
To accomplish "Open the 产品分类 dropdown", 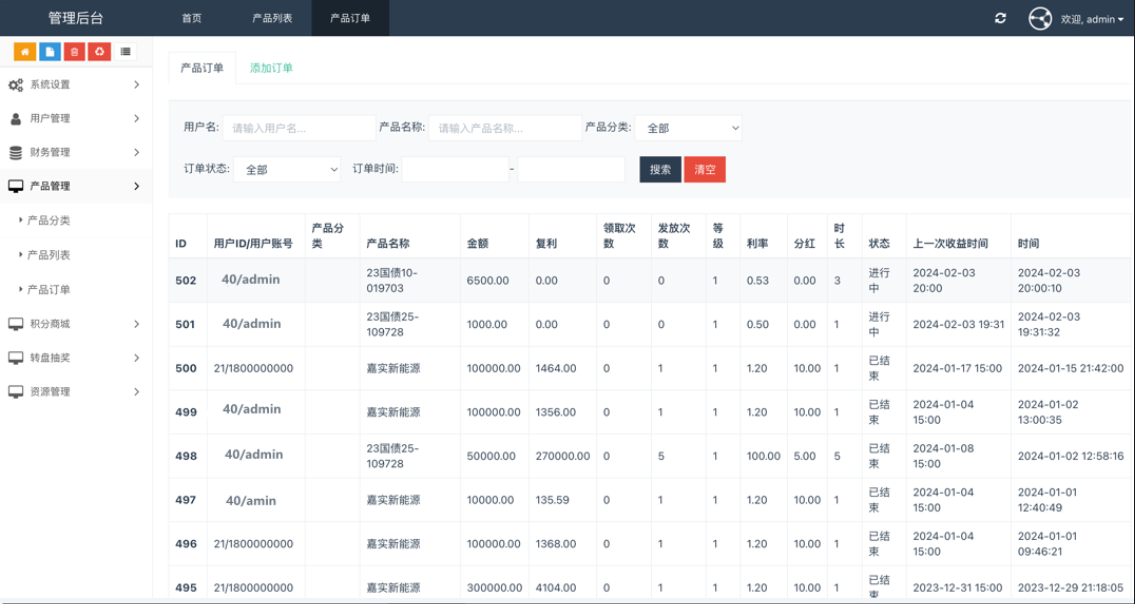I will tap(688, 128).
